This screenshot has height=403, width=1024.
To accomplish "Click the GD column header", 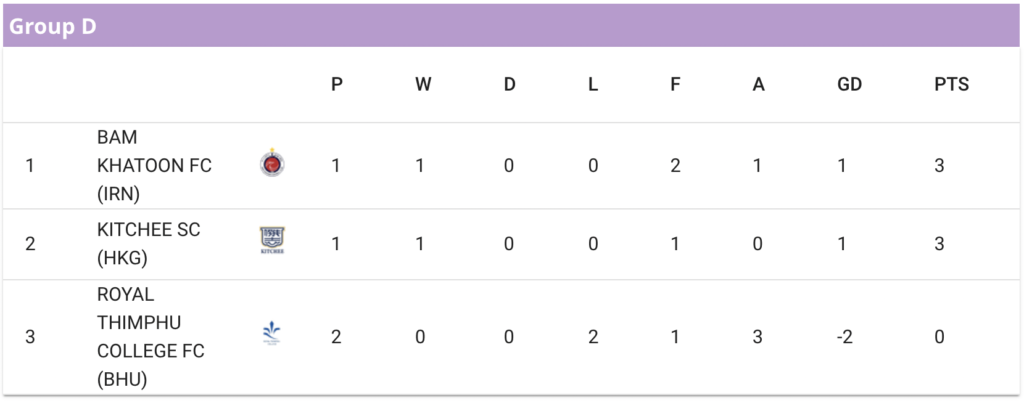I will pos(849,84).
